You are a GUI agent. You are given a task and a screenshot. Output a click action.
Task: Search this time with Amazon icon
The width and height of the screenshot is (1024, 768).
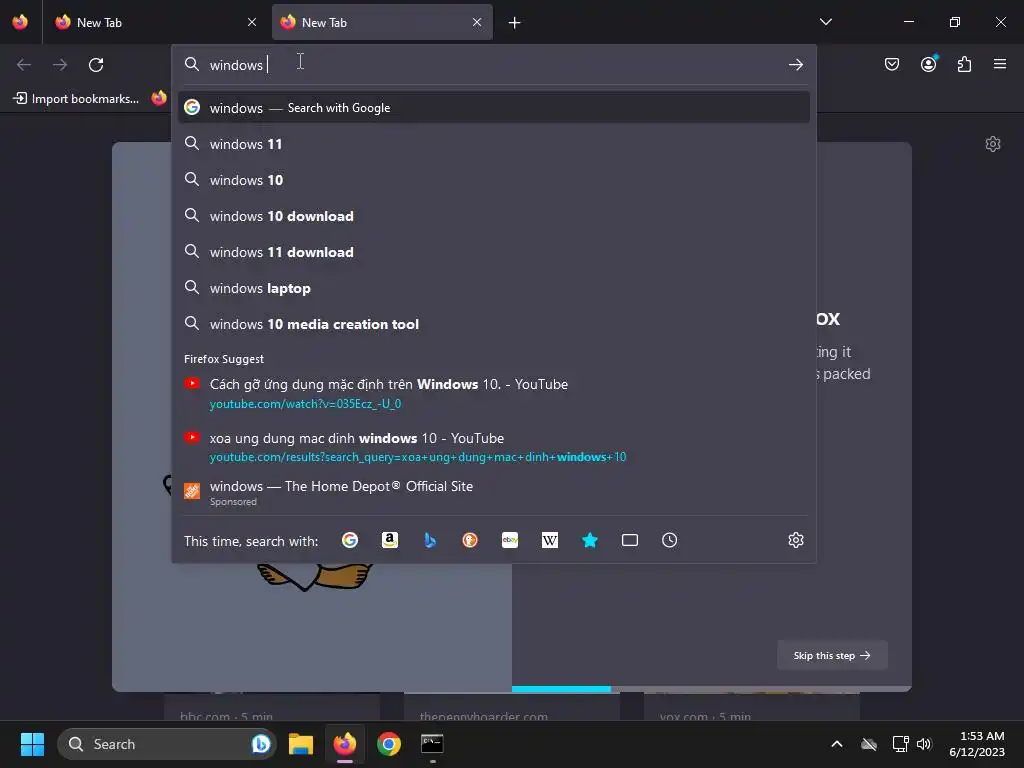point(390,540)
